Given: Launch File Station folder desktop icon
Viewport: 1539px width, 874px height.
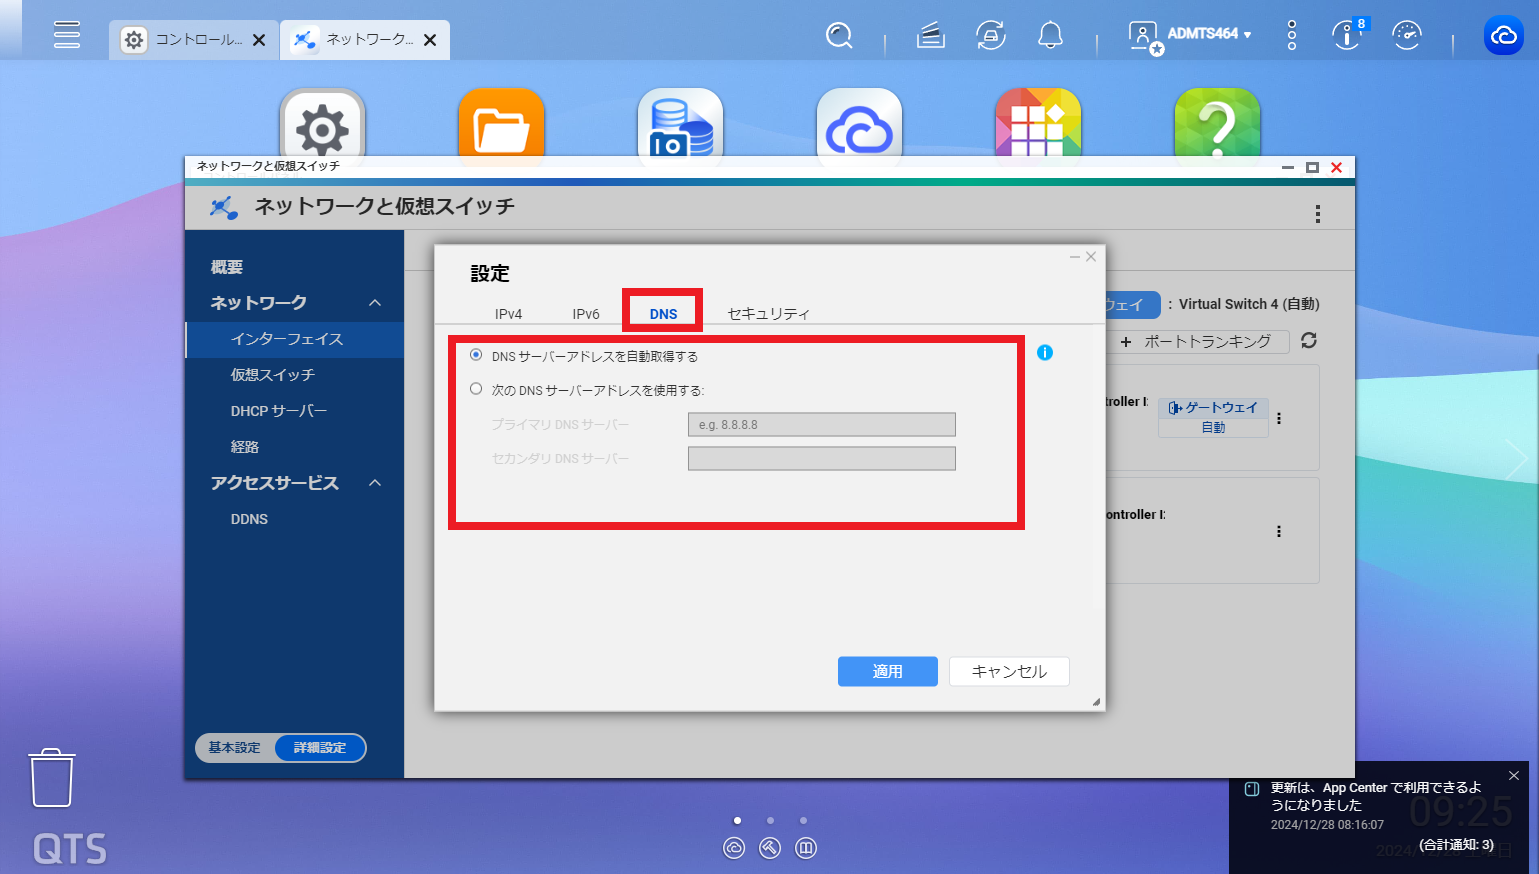Looking at the screenshot, I should tap(501, 128).
